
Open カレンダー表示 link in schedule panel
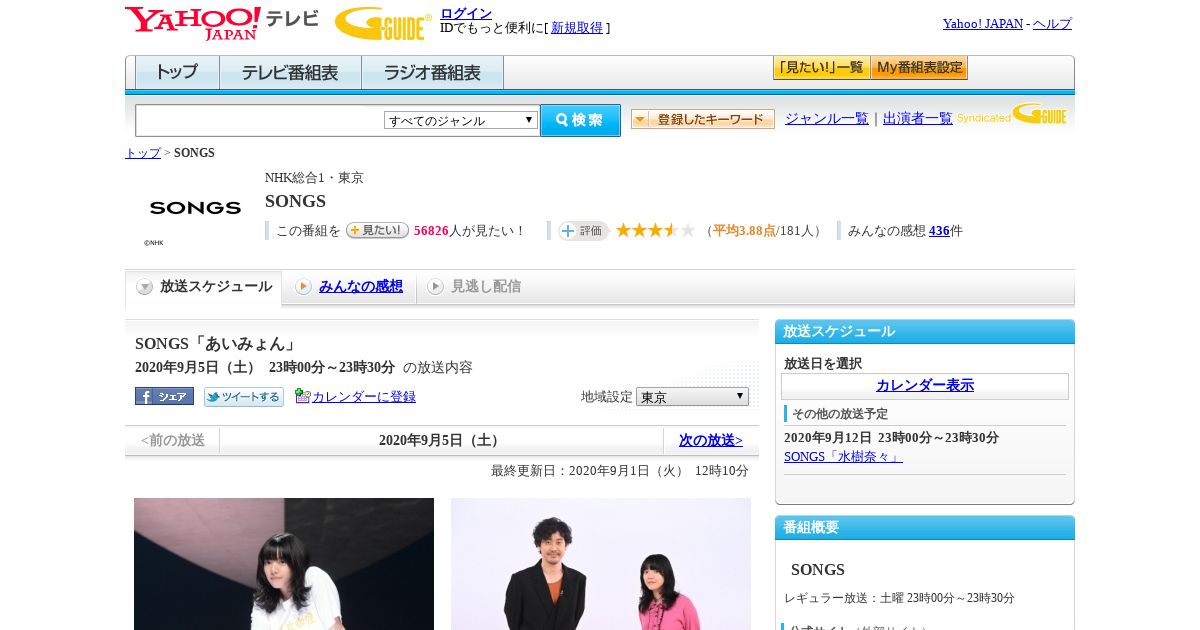[925, 386]
